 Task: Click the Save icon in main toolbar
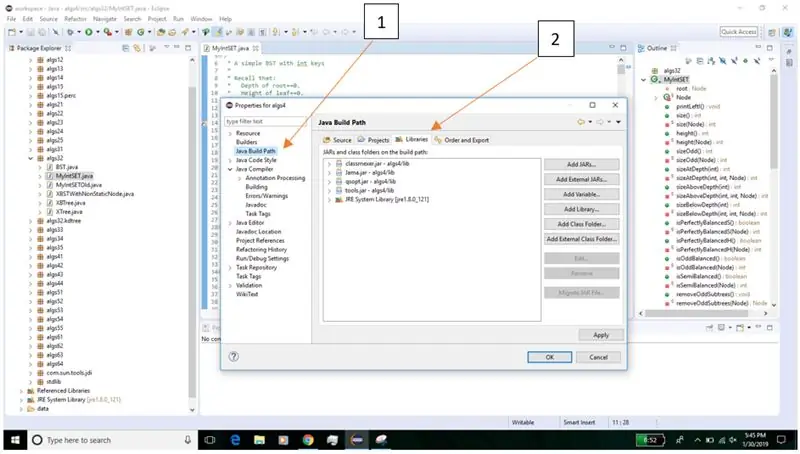point(31,32)
